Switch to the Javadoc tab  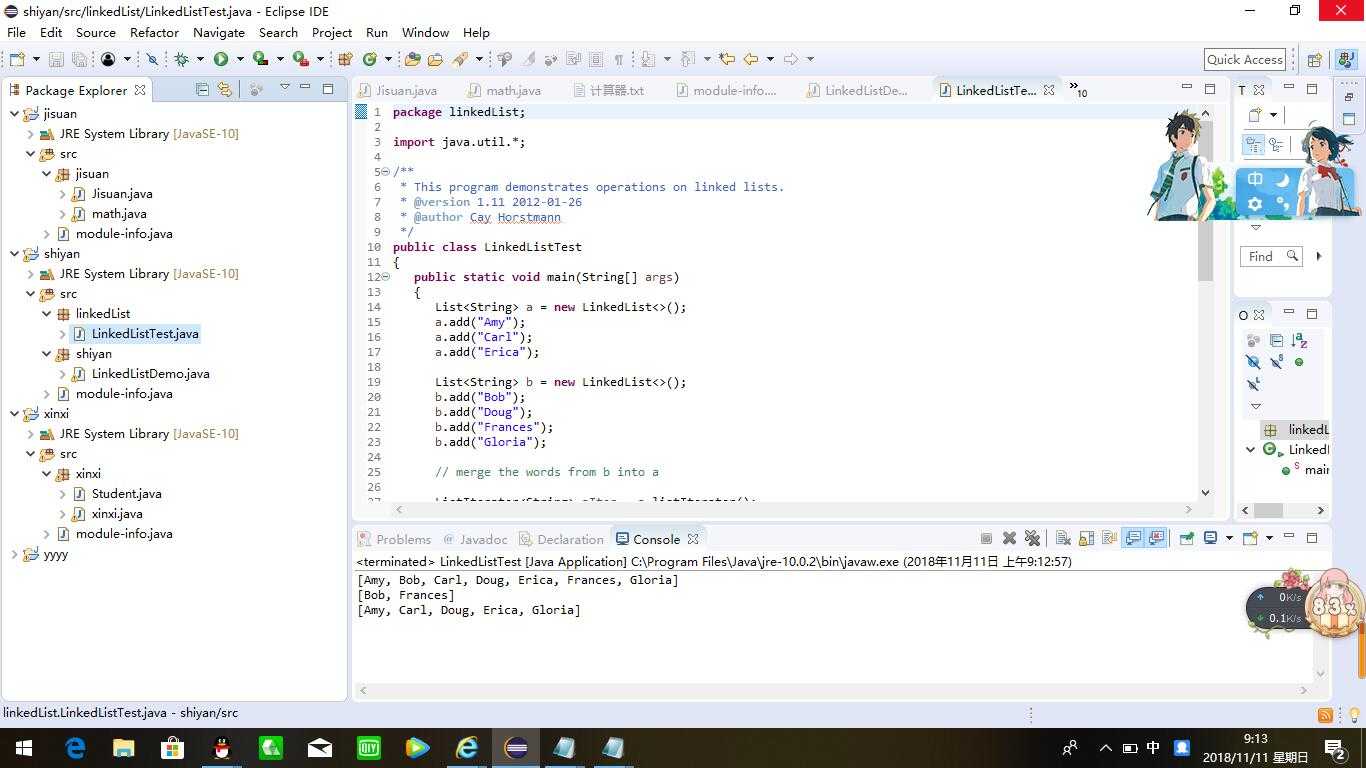475,539
